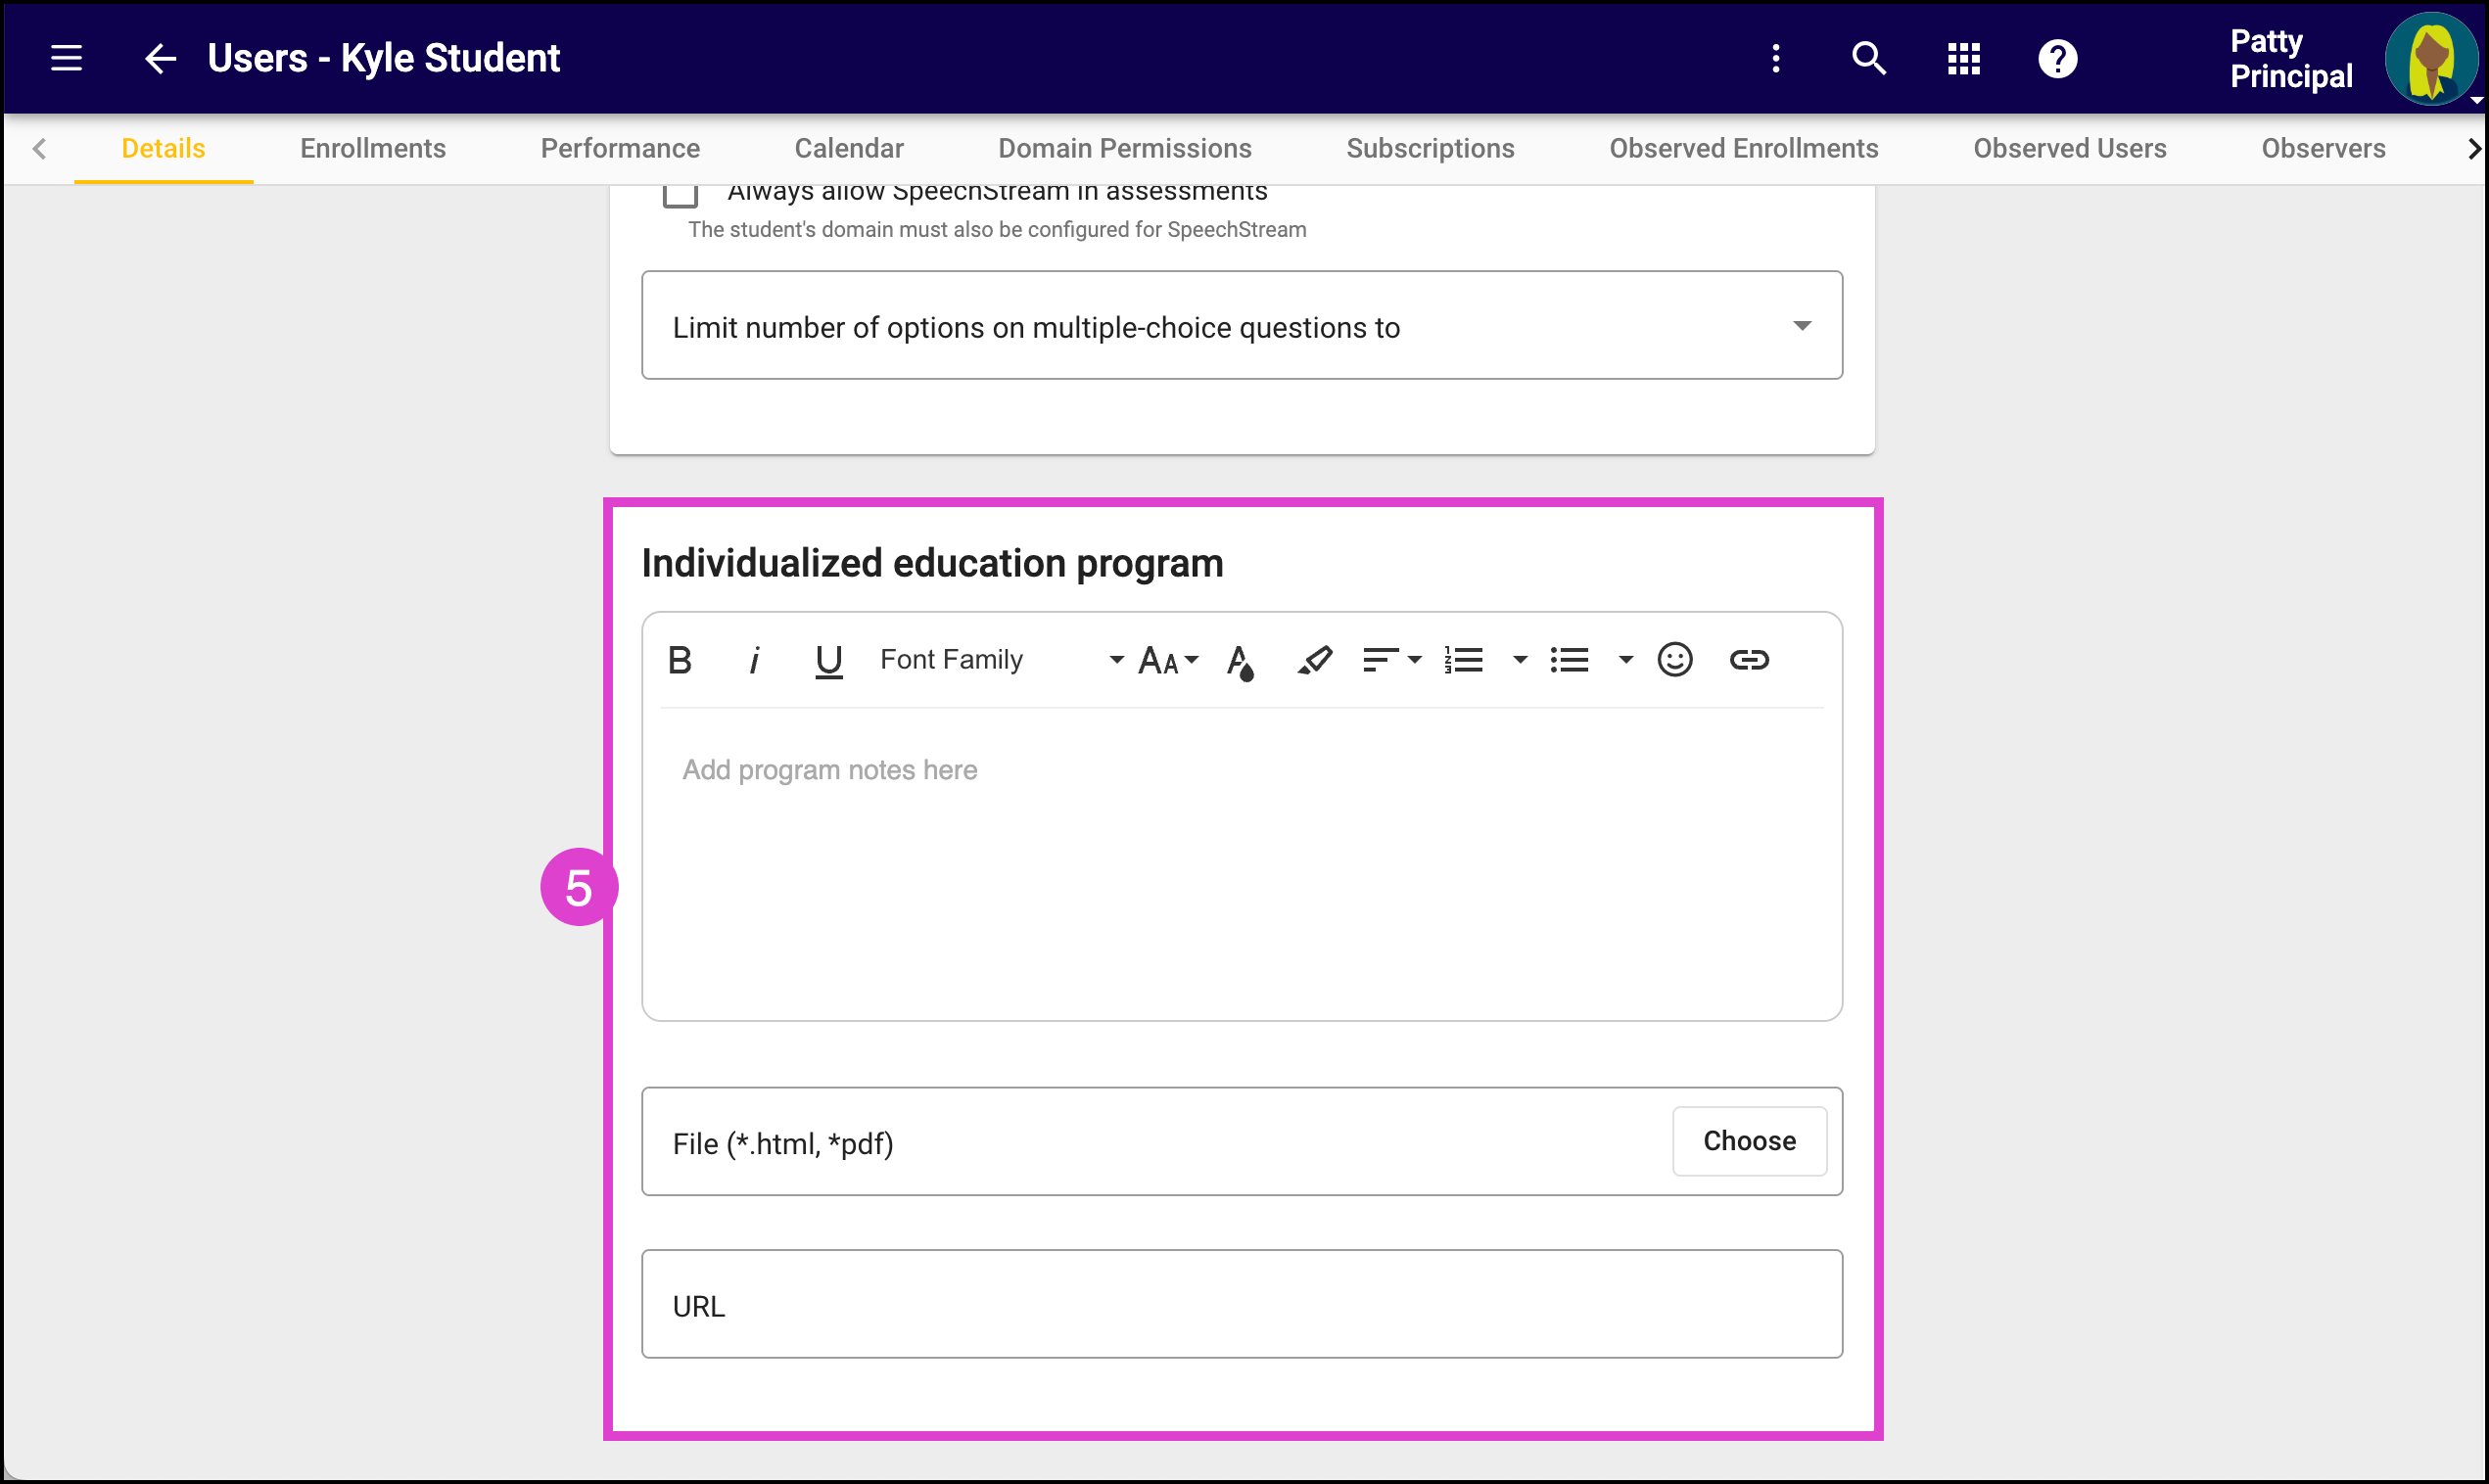Open the text color tool

click(1240, 662)
